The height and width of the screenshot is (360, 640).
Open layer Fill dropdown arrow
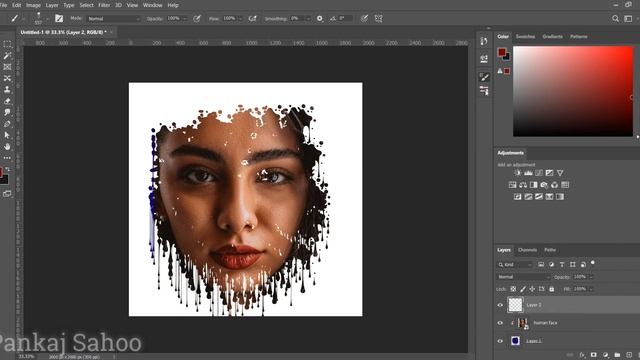[x=591, y=289]
